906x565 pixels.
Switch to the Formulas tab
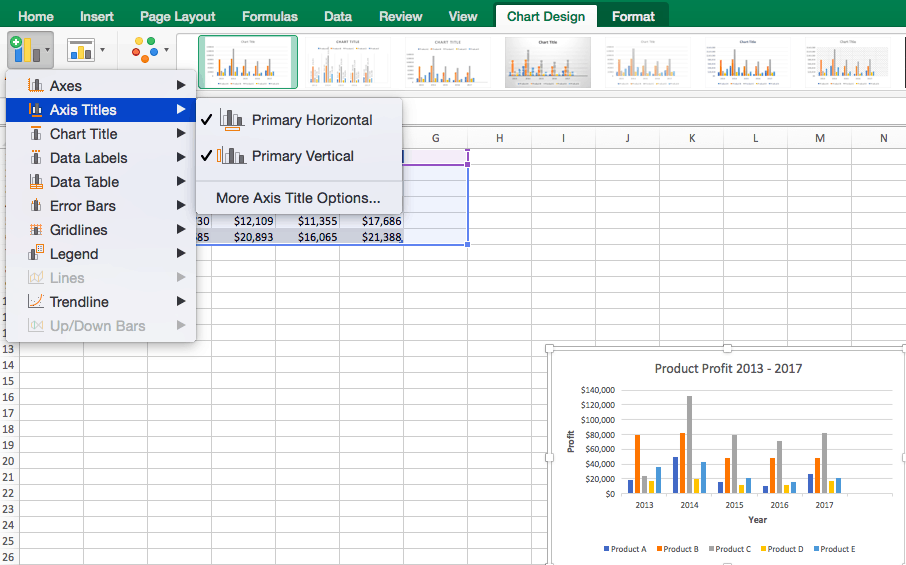269,16
